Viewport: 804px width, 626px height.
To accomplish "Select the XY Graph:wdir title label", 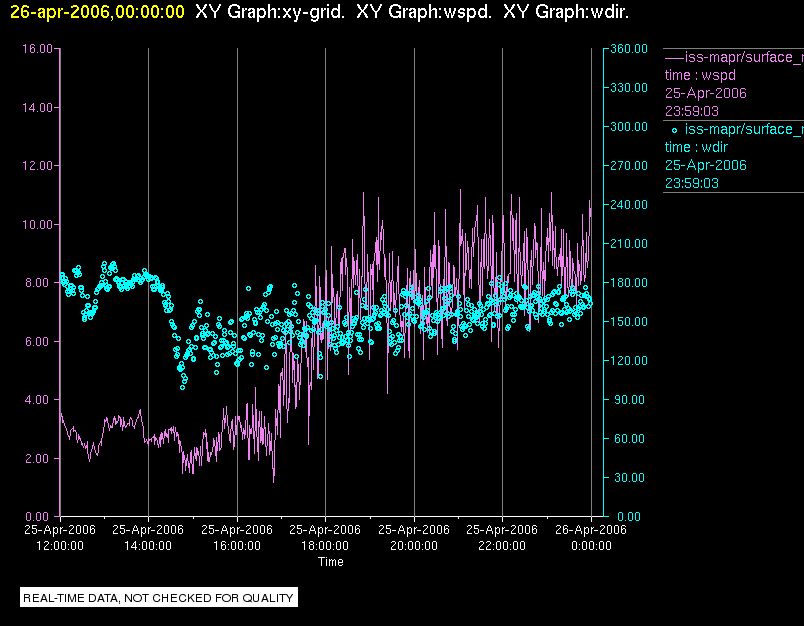I will click(566, 12).
